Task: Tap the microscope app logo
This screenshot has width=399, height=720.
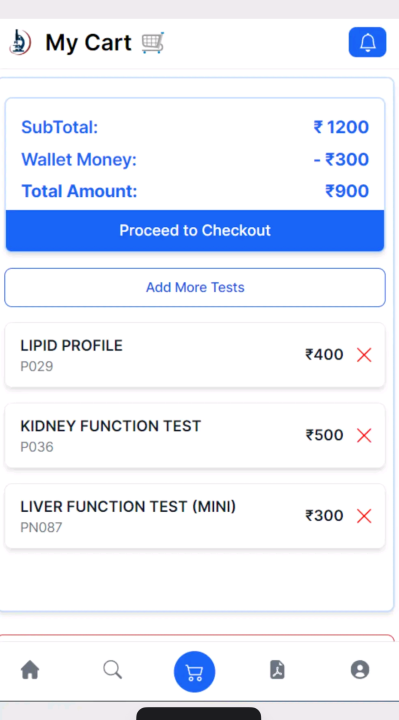Action: (x=21, y=42)
